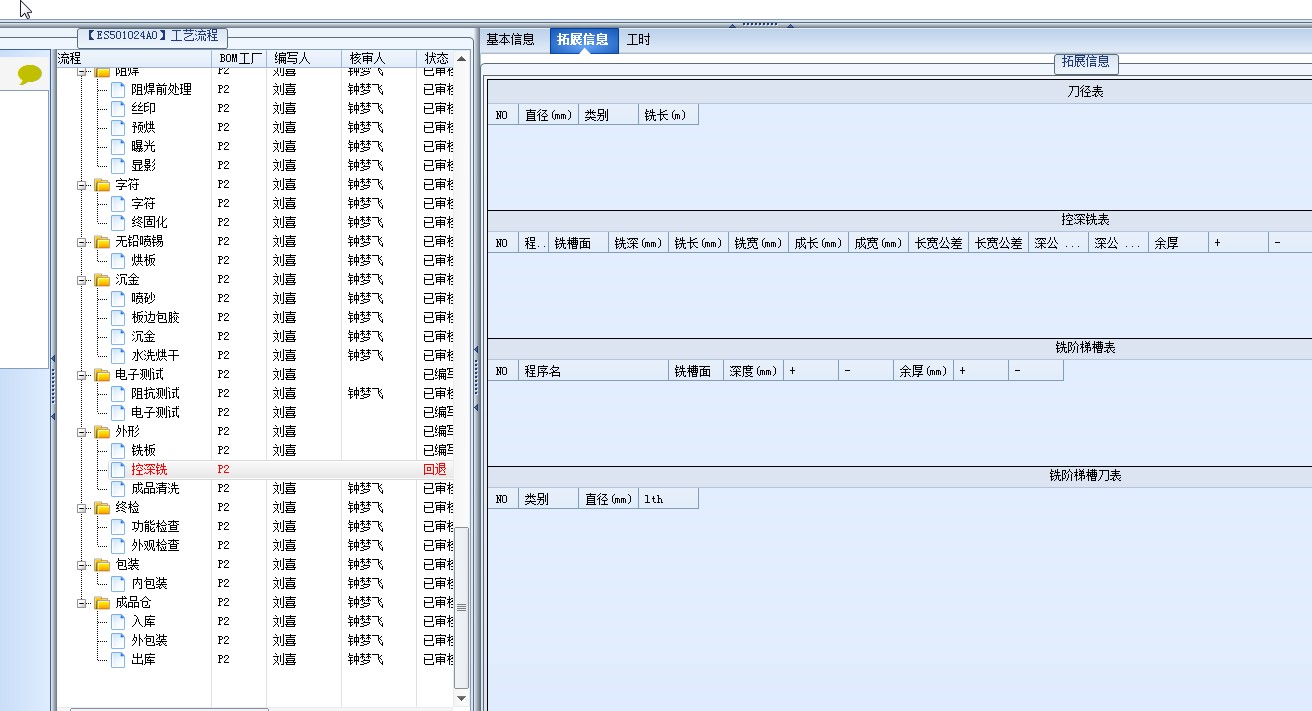Click the document icon beside 预烘

[x=118, y=127]
